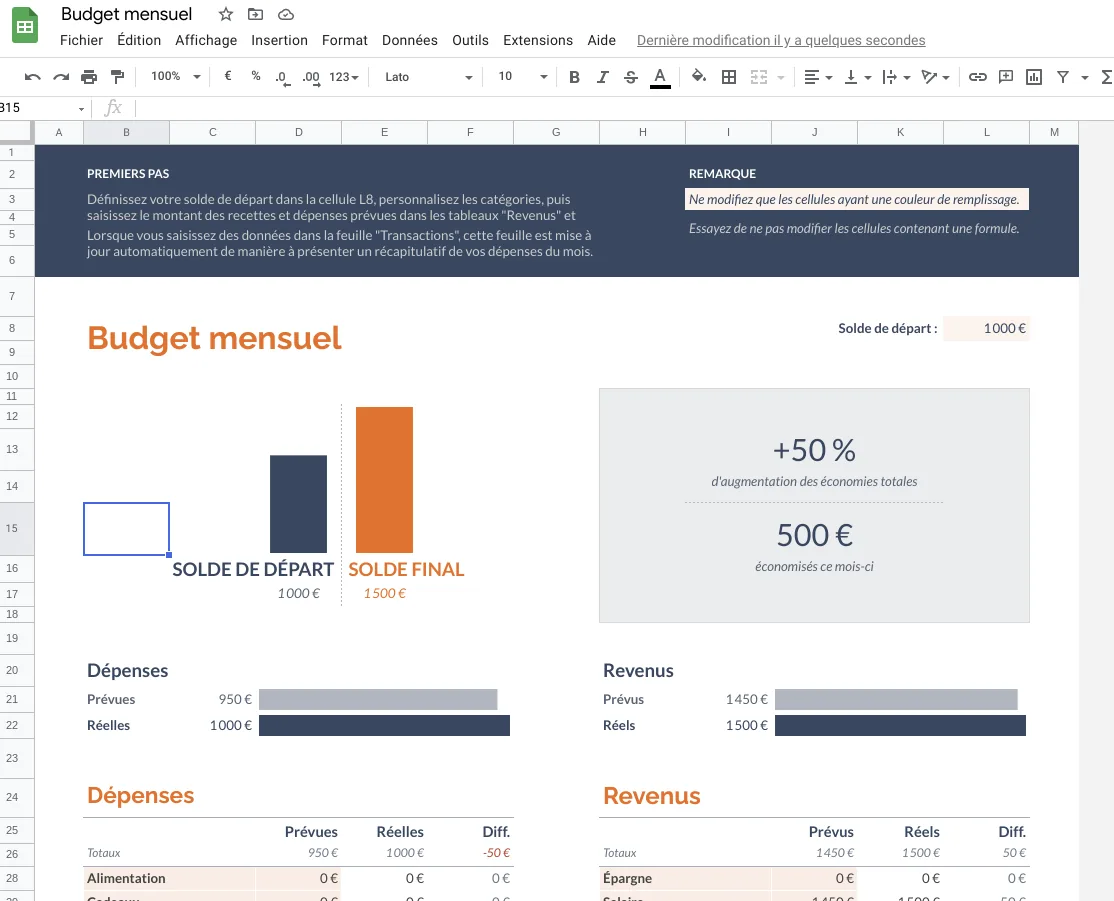
Task: Open the Format menu
Action: pos(345,40)
